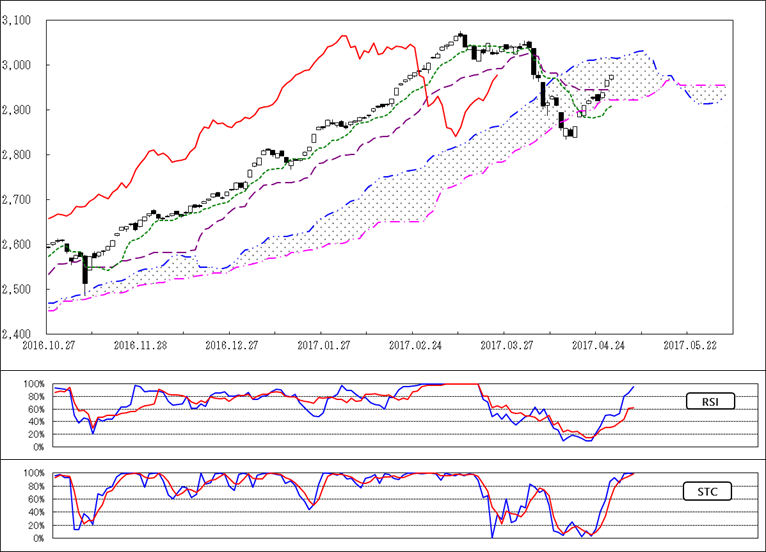
Task: Click the 0% label in STC panel
Action: point(36,538)
